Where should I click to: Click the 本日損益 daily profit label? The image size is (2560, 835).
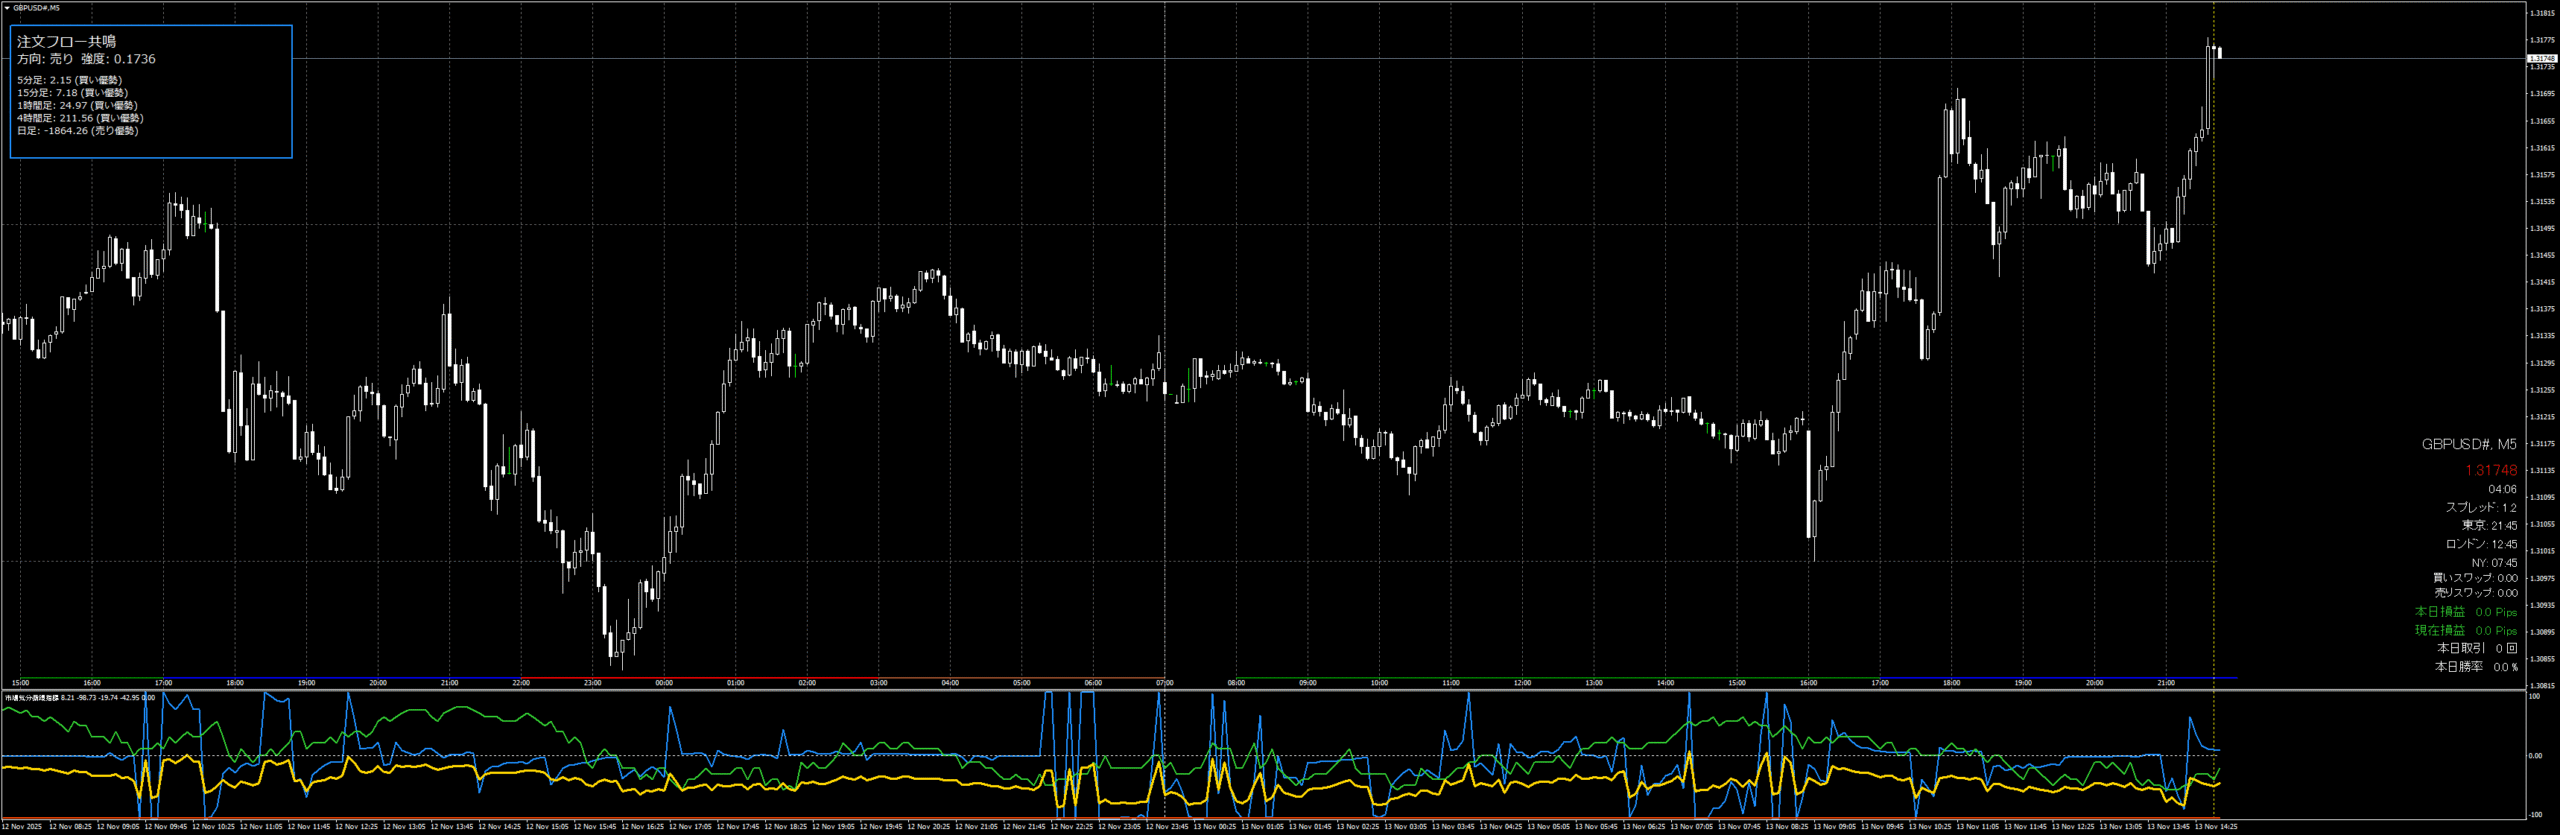click(2439, 612)
